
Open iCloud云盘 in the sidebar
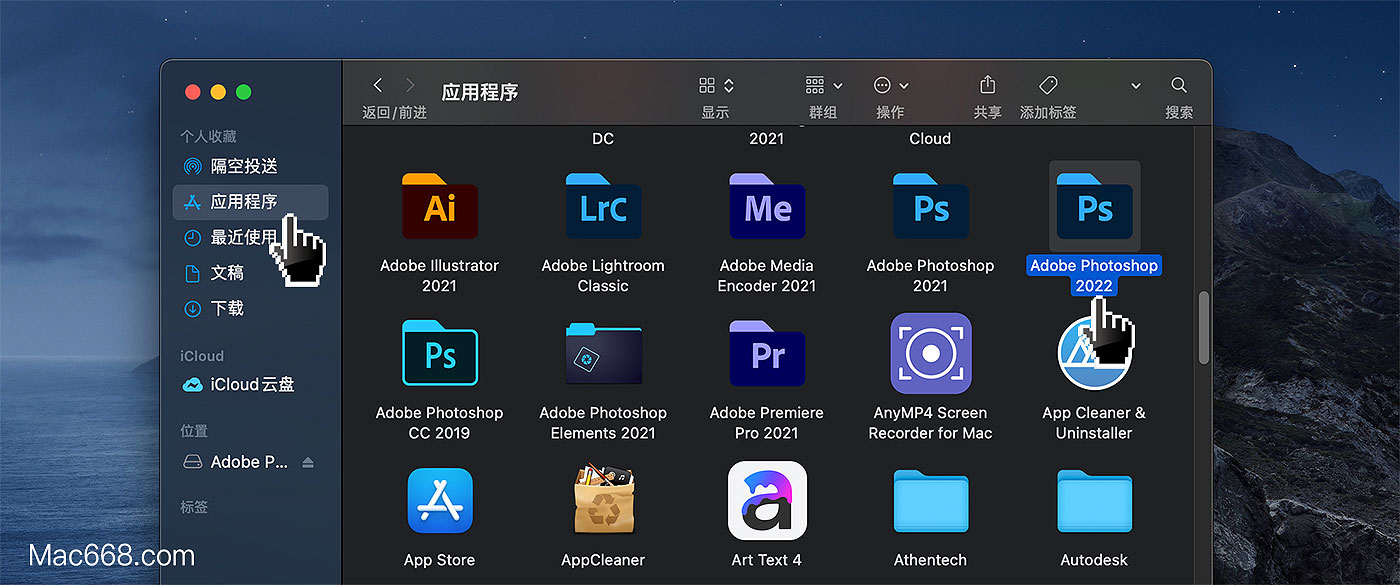(x=251, y=385)
